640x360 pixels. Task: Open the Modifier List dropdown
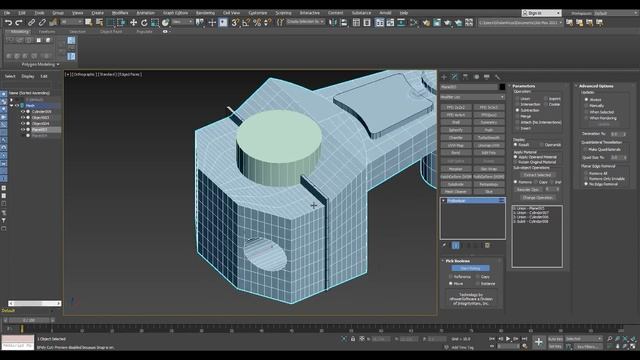click(x=472, y=97)
